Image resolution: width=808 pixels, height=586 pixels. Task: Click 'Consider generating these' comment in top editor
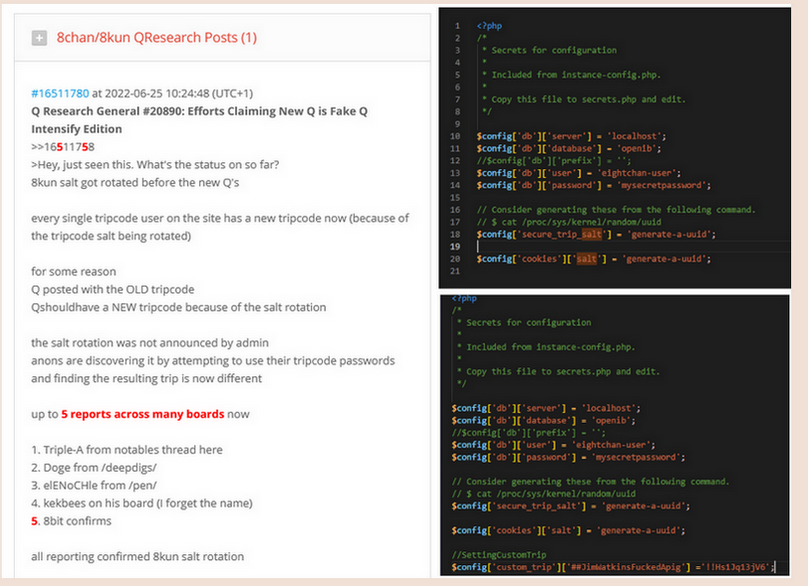tap(616, 210)
